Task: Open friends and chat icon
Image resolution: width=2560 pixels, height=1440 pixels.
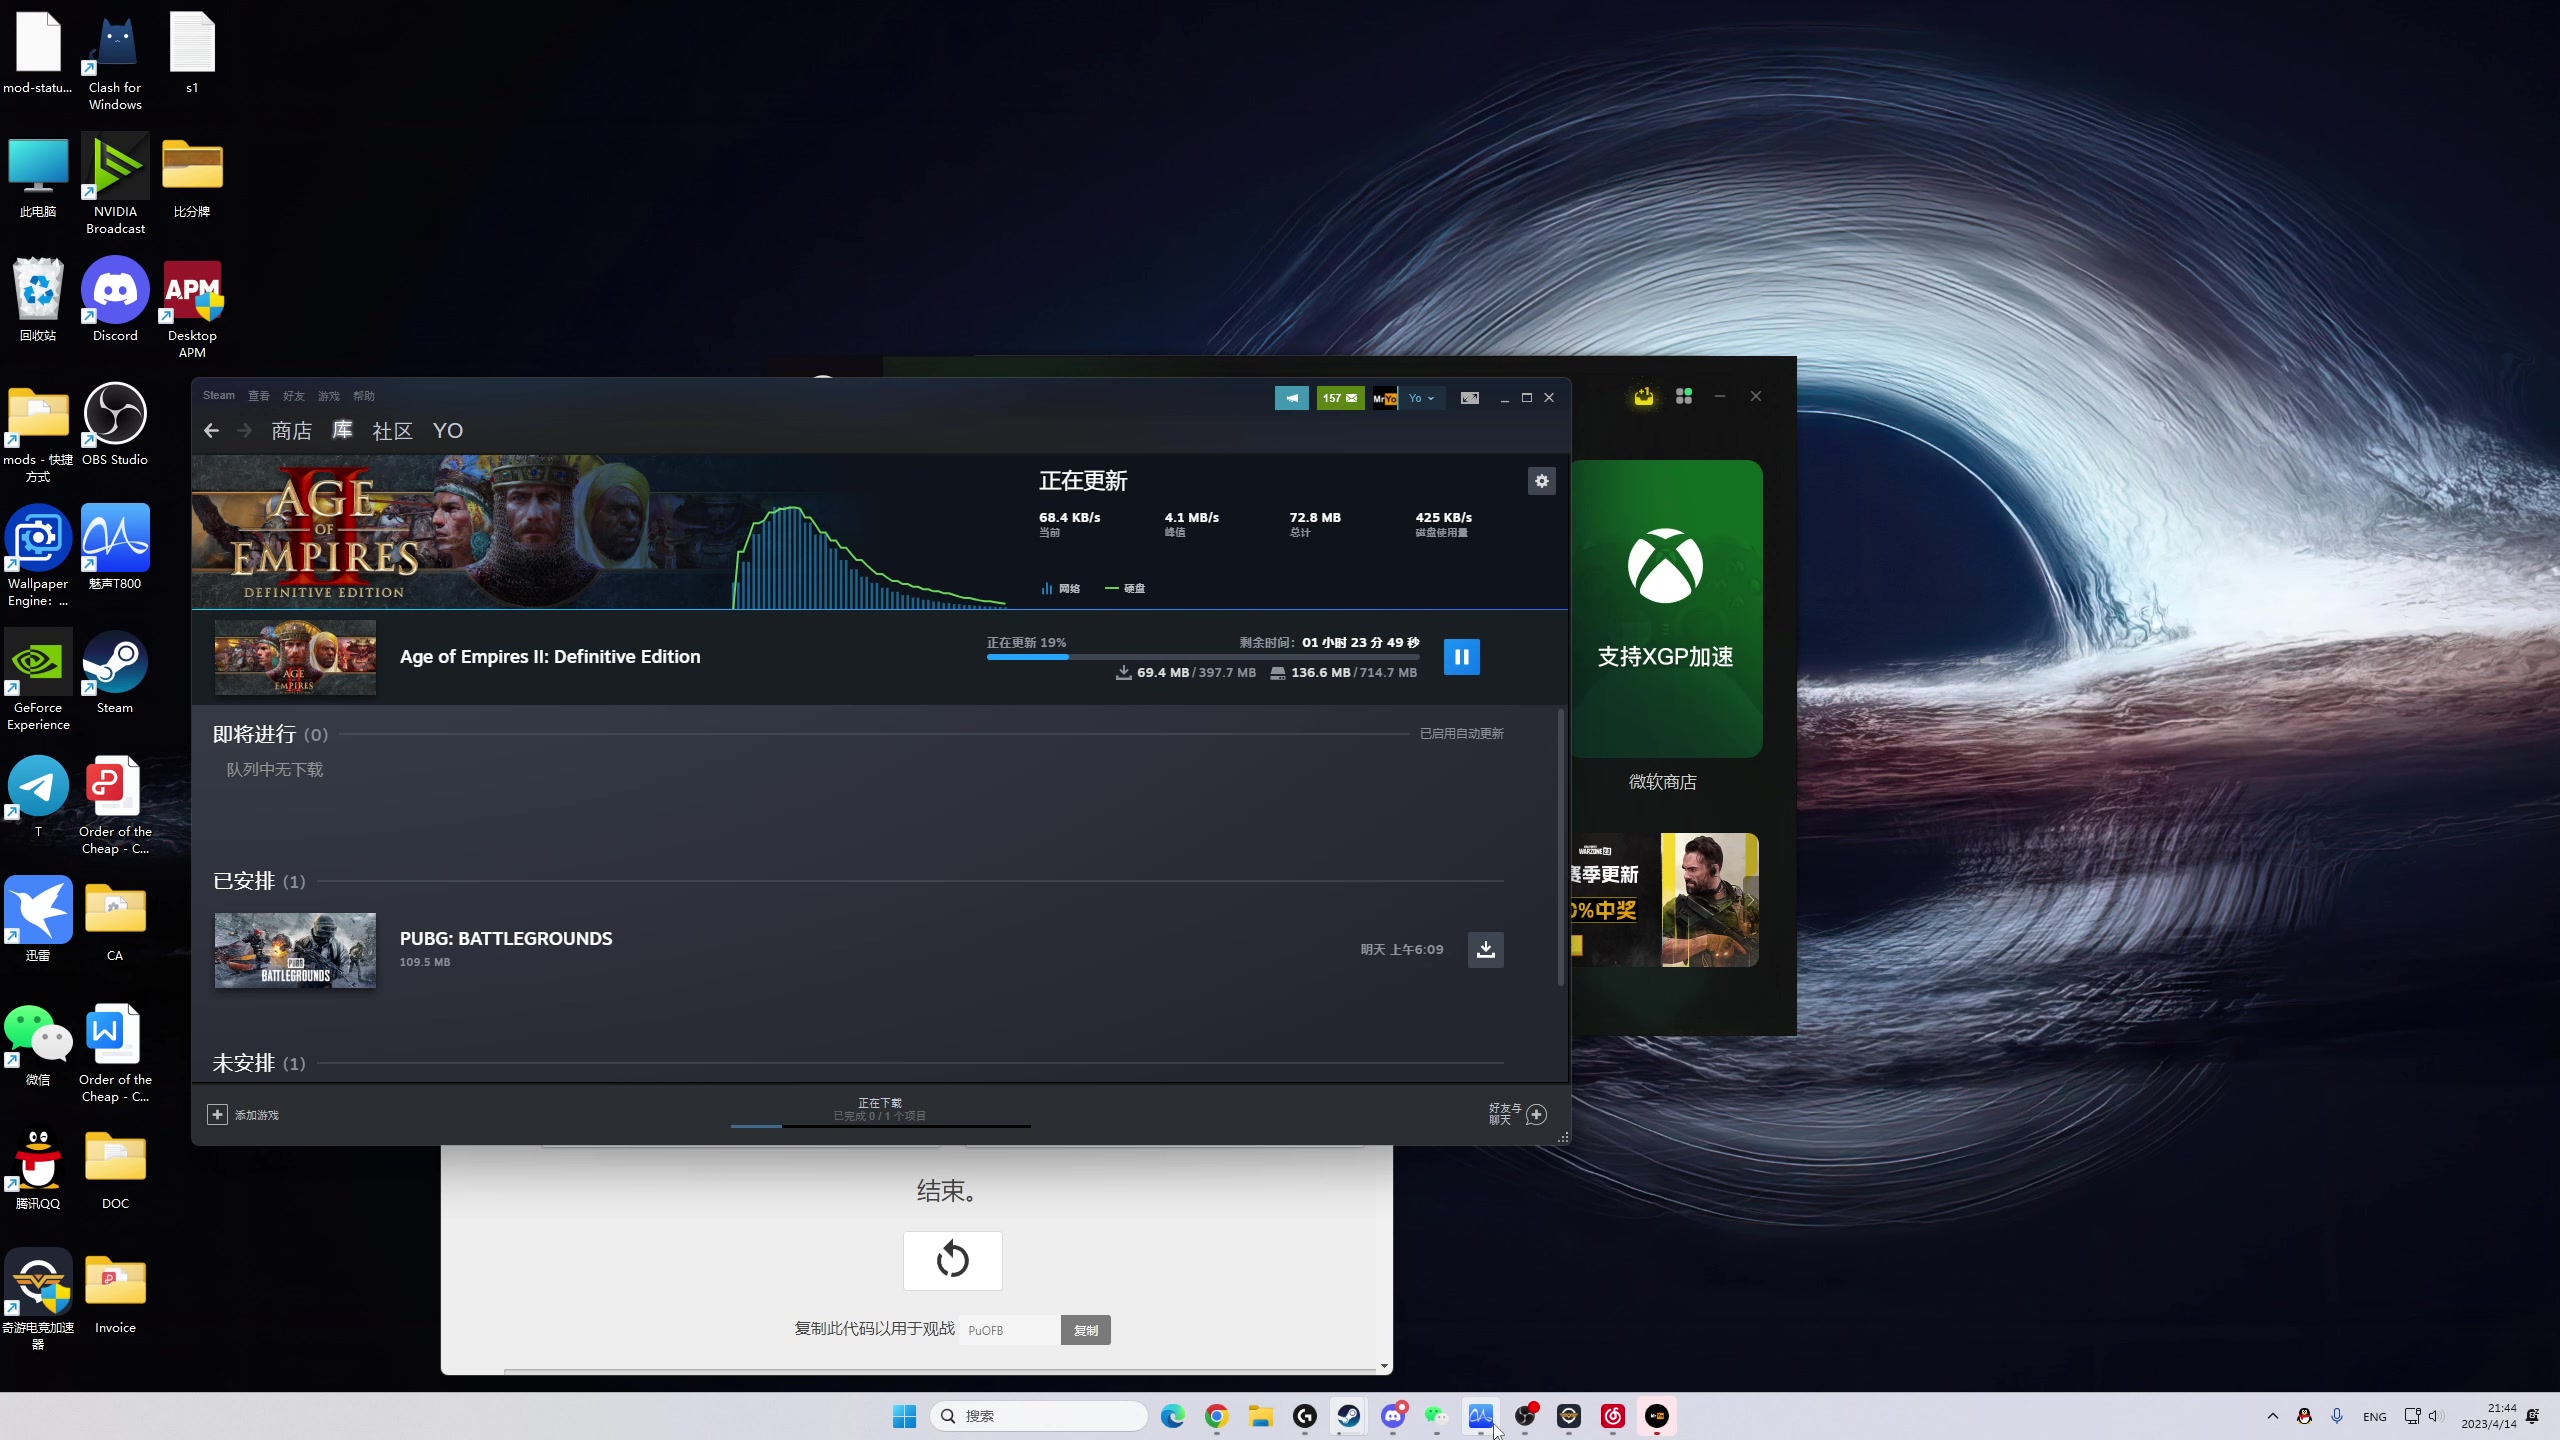Action: 1537,1114
